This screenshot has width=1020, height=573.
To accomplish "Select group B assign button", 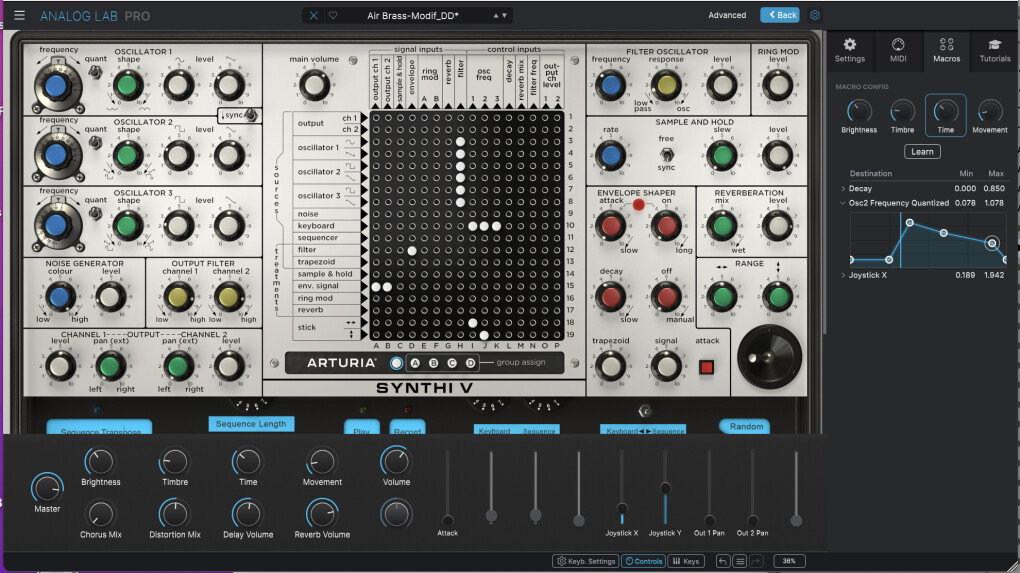I will [433, 363].
